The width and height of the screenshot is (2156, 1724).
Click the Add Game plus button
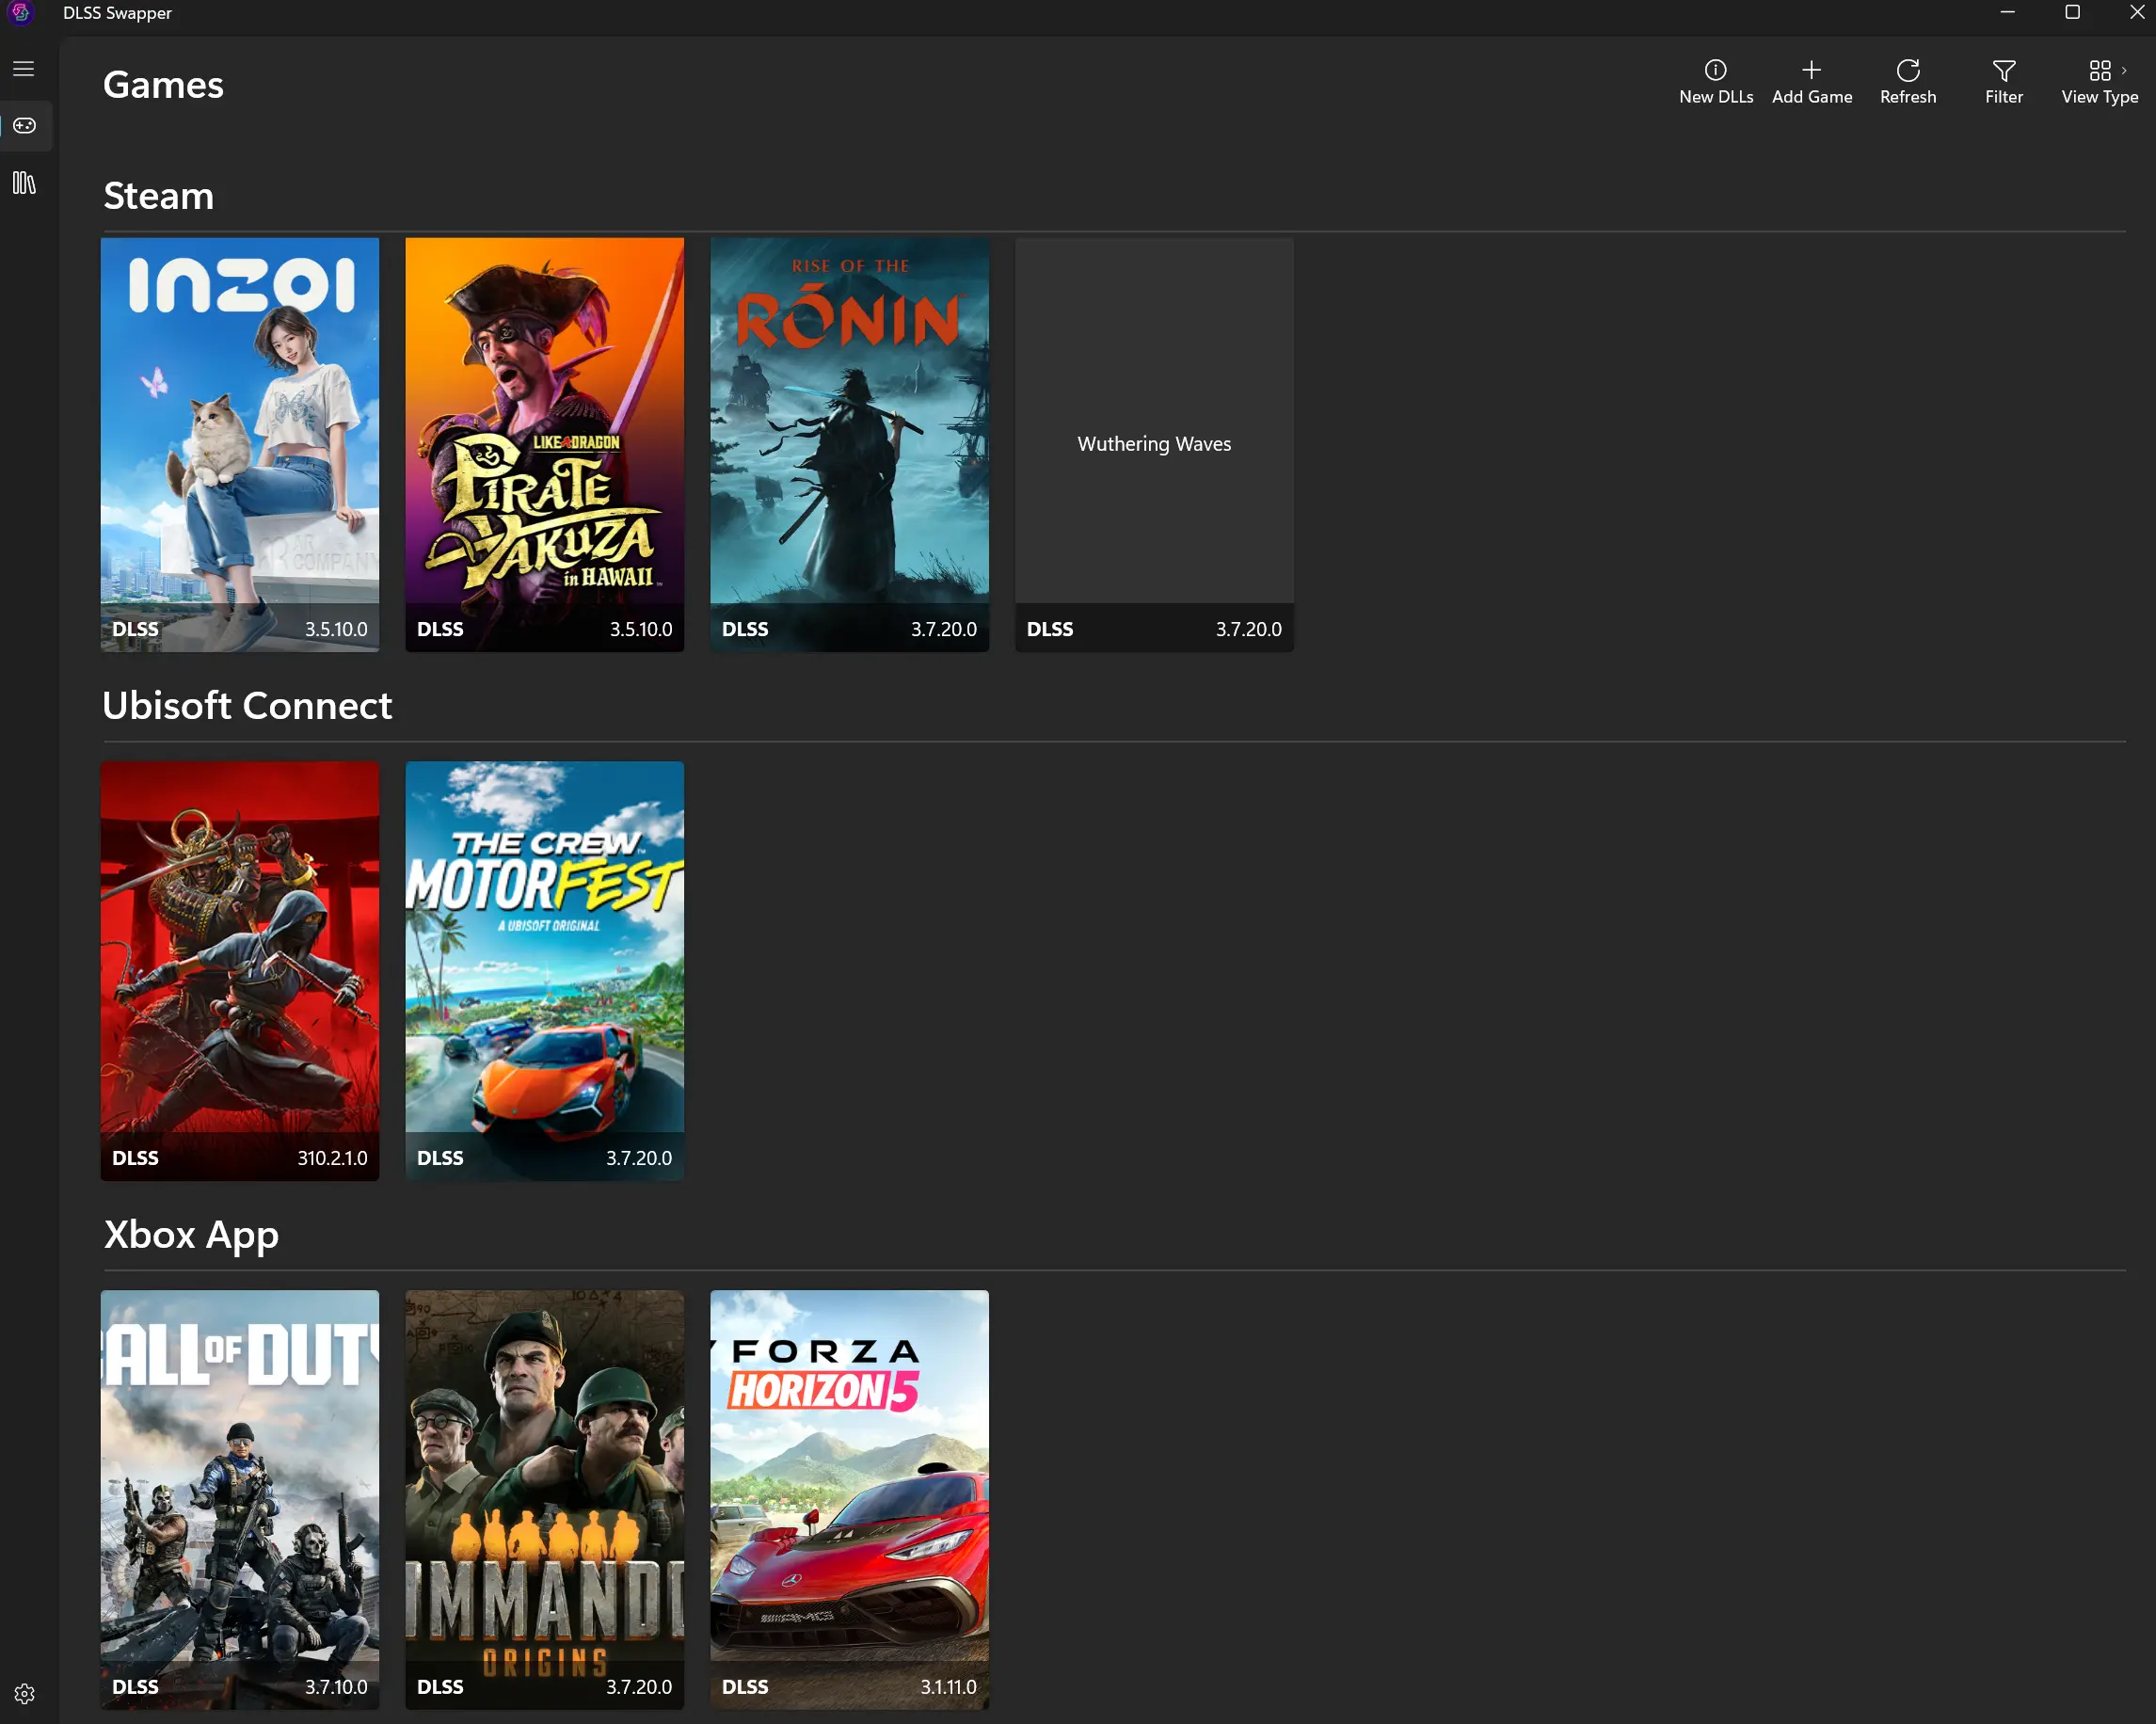click(1812, 82)
